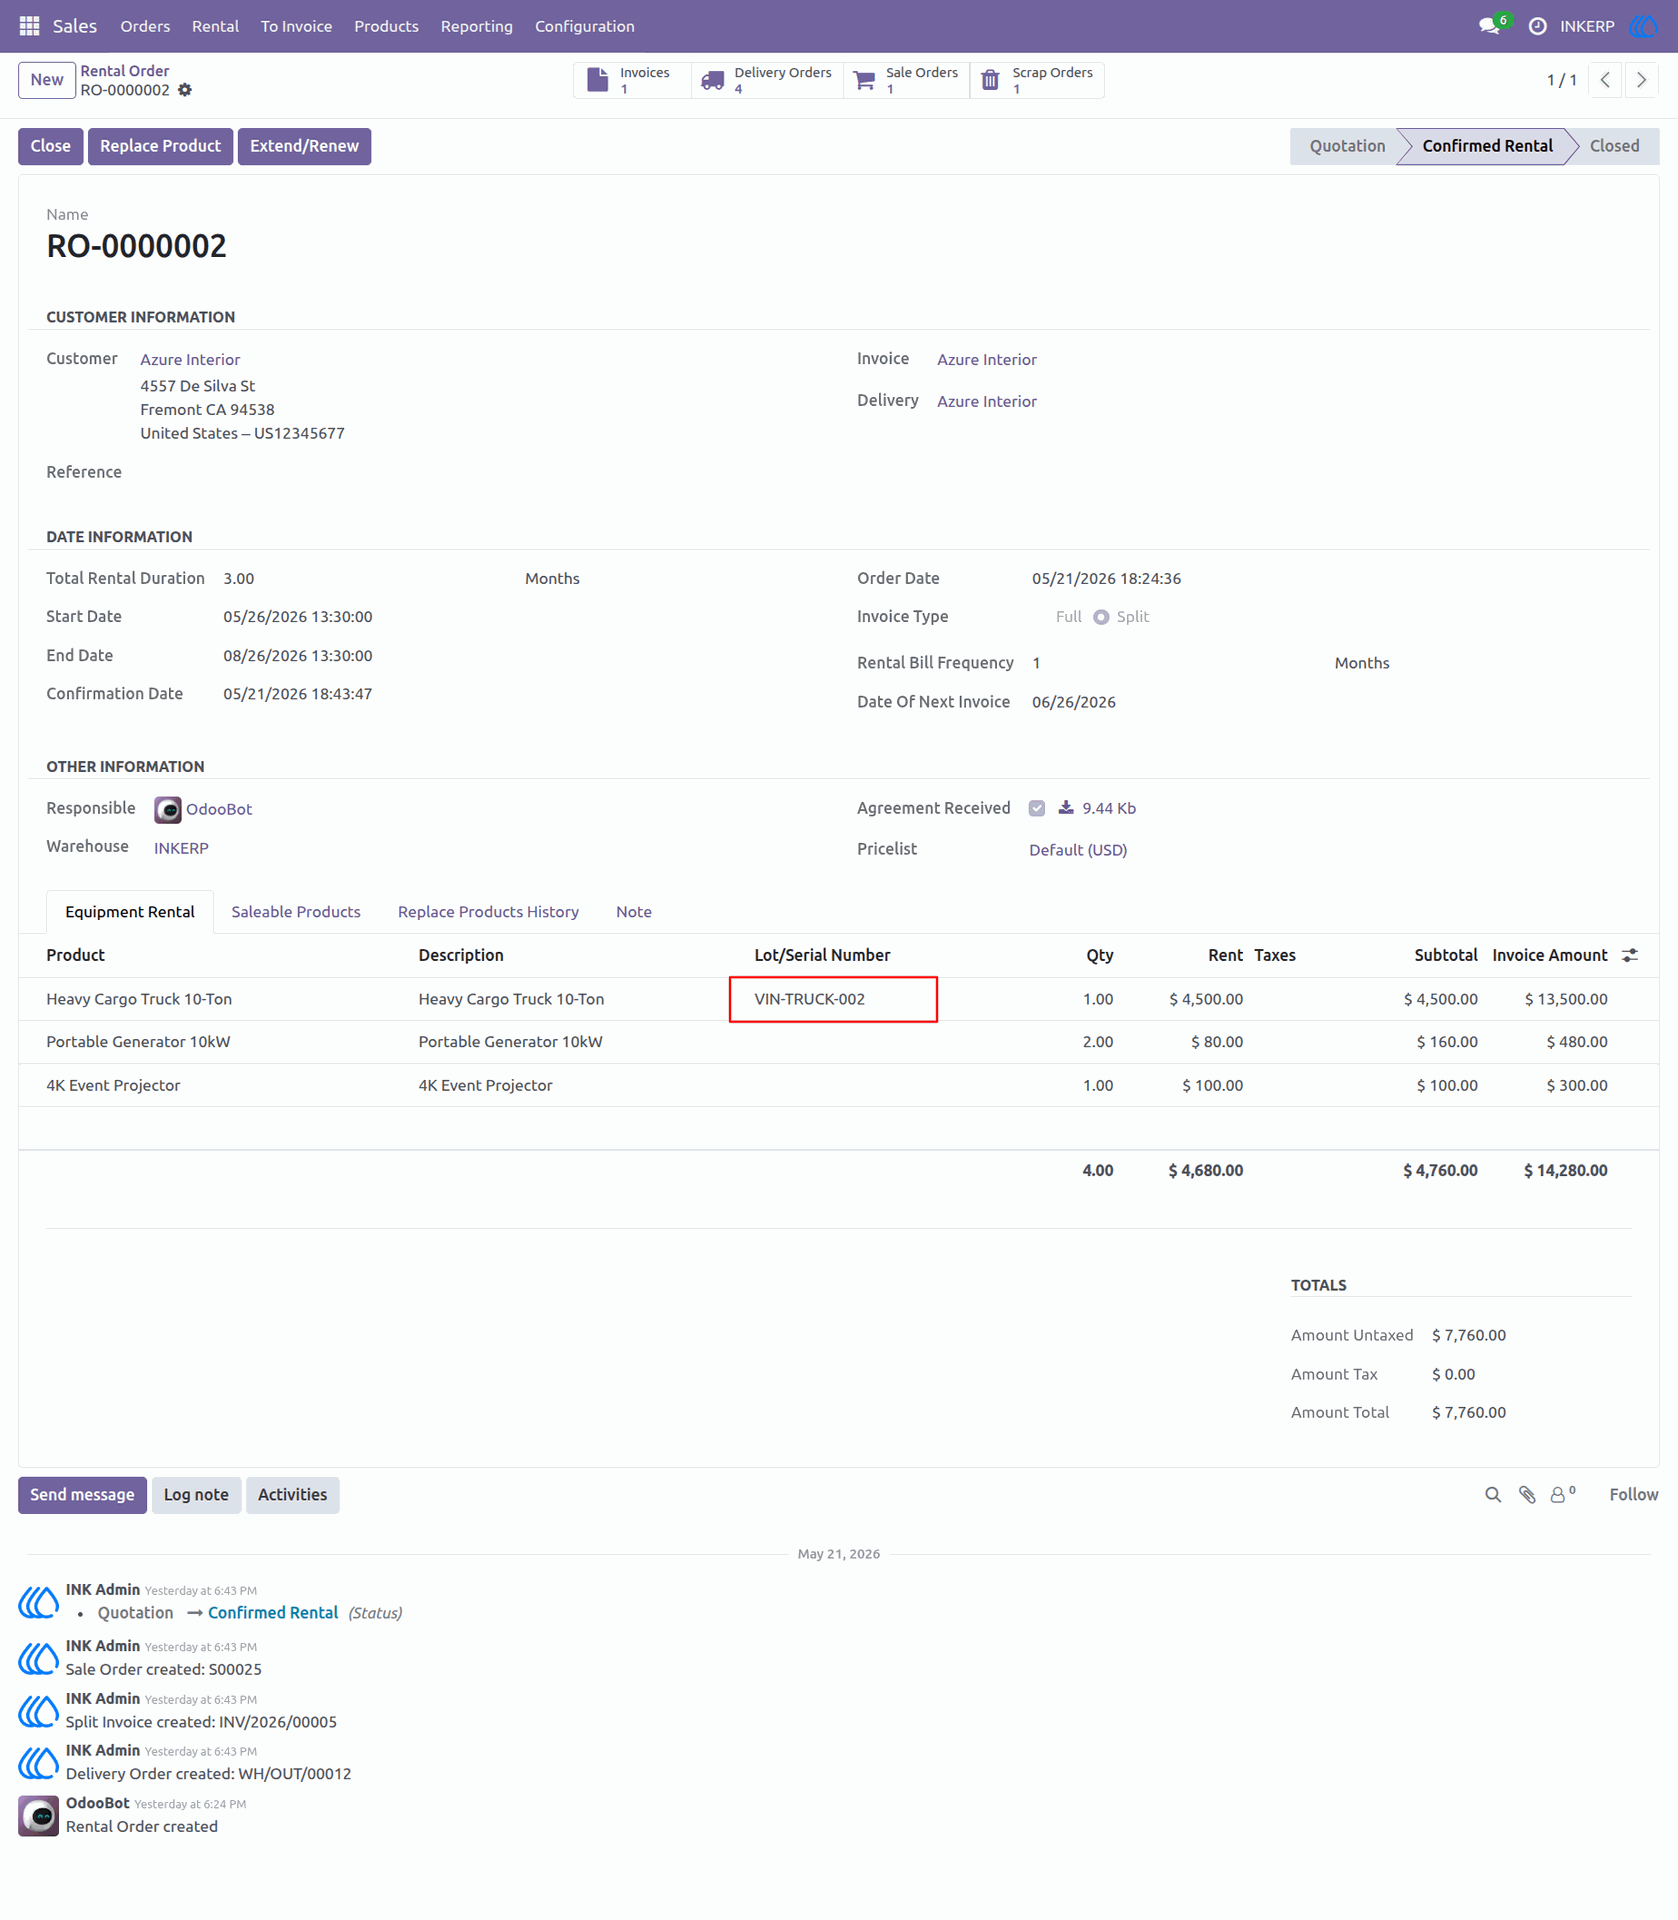Click the Close rental button
Screen dimensions: 1678x1920
(x=50, y=146)
